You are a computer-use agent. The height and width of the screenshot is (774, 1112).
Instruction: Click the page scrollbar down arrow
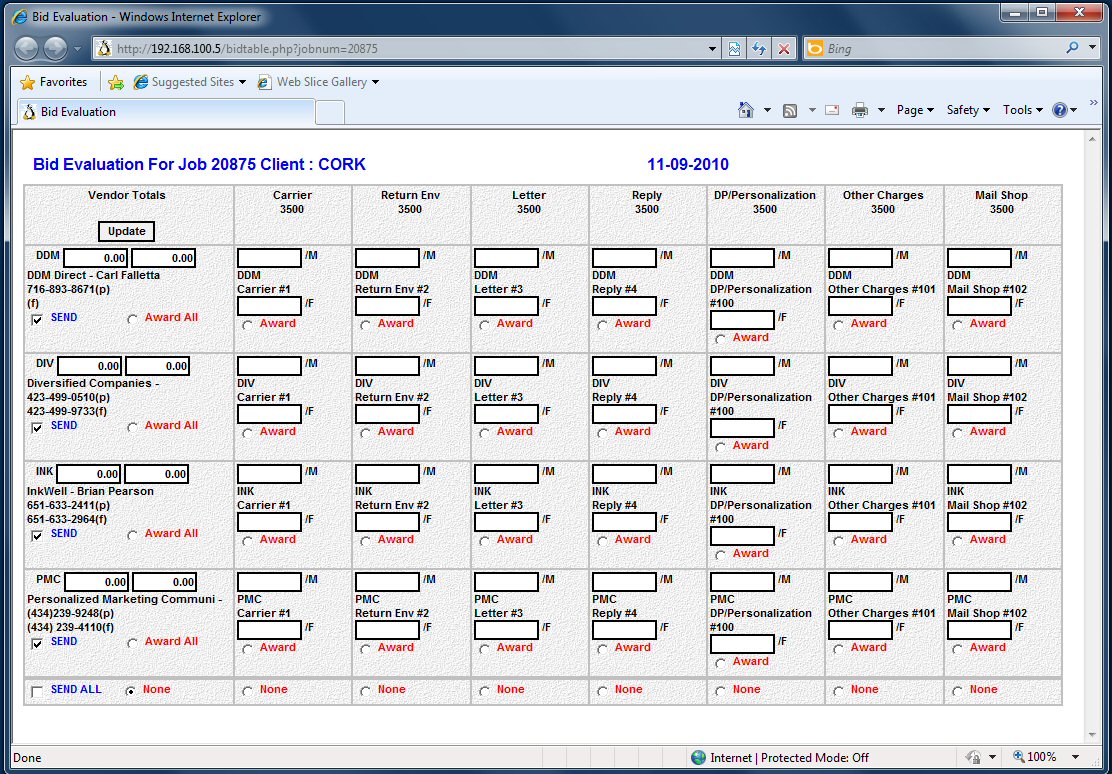pyautogui.click(x=1092, y=736)
